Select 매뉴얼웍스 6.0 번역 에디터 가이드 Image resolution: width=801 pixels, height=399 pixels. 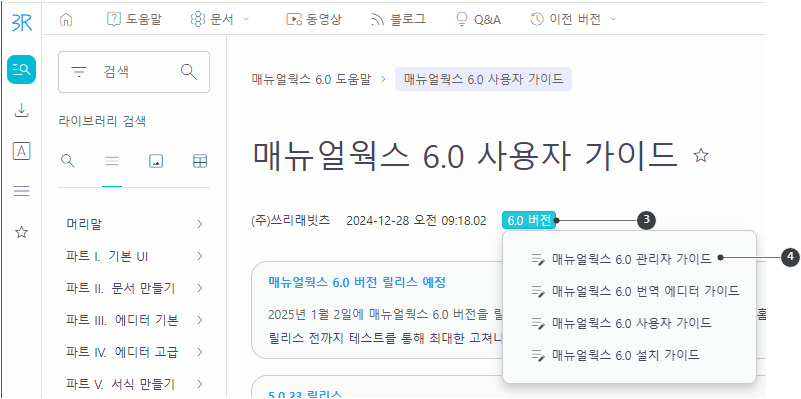(x=635, y=291)
